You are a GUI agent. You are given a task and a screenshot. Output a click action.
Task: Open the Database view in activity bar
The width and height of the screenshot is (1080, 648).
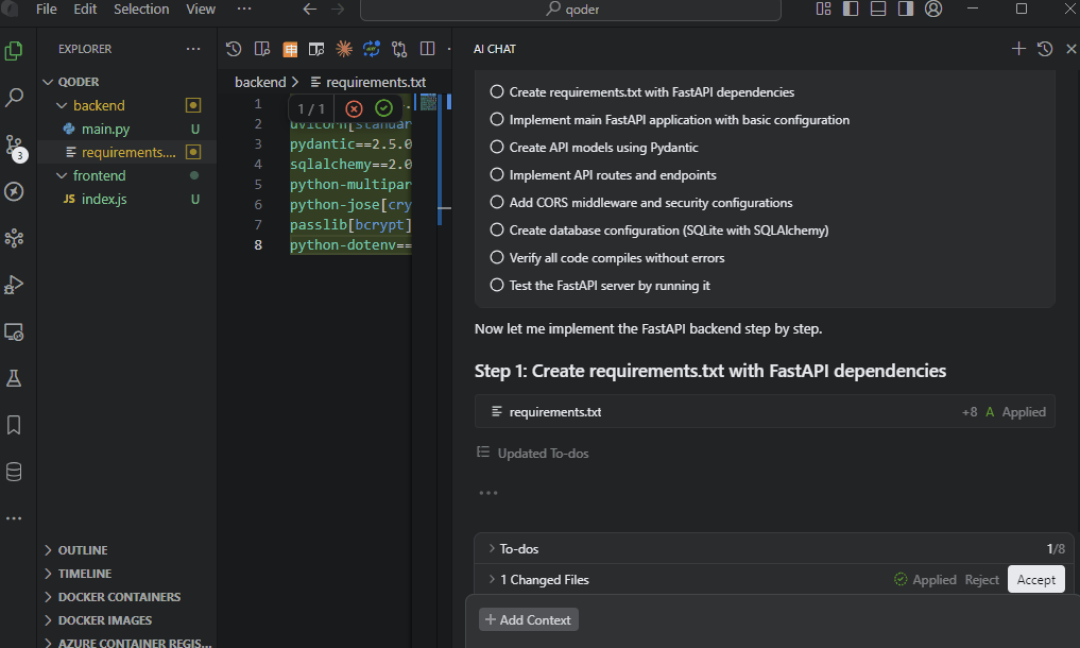[x=14, y=472]
